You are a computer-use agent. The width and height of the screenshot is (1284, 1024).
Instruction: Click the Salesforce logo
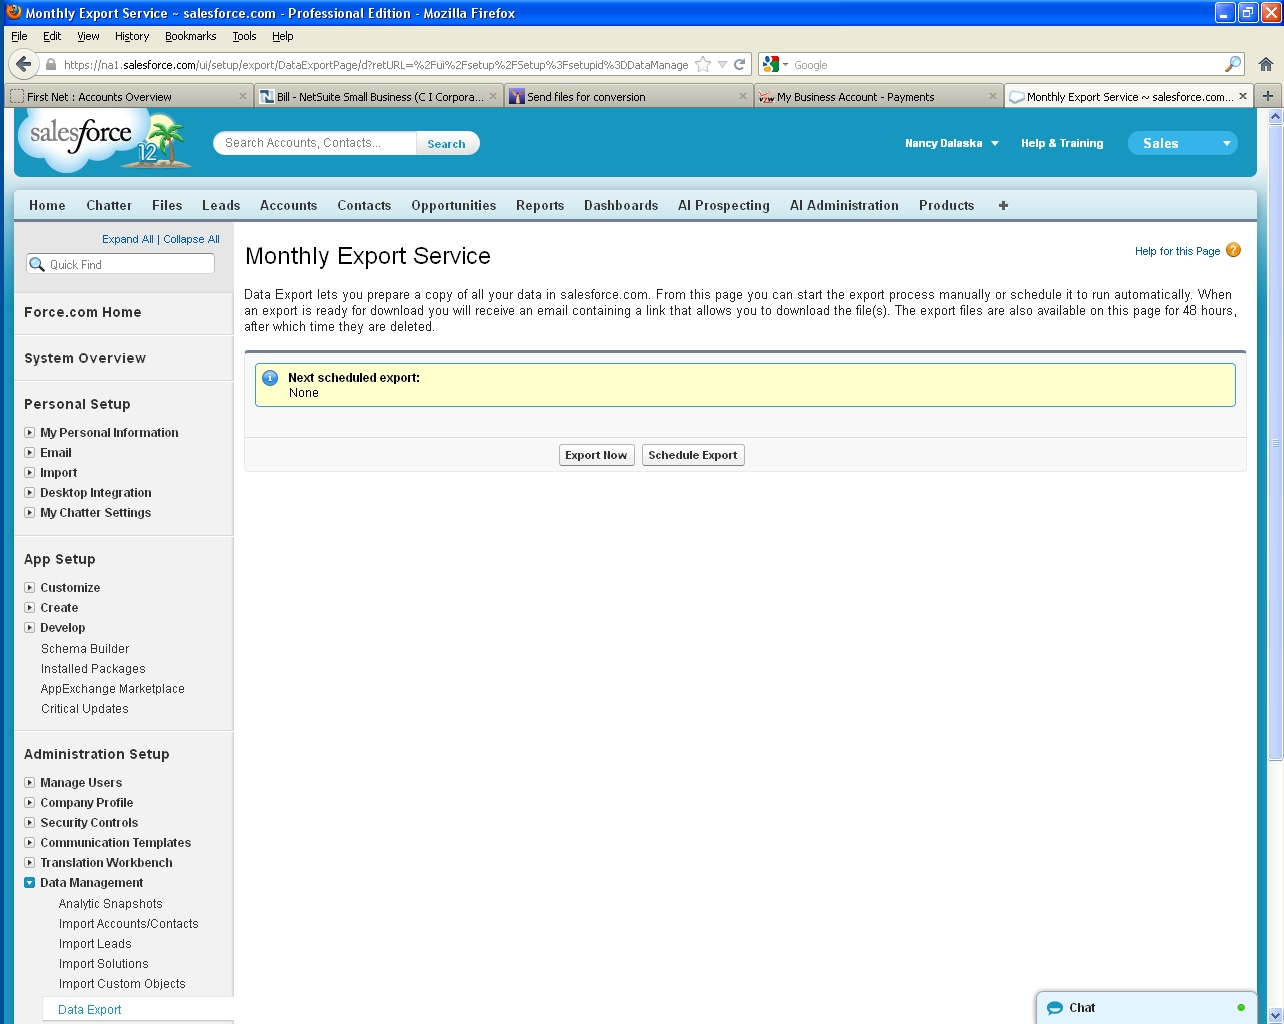pyautogui.click(x=102, y=140)
